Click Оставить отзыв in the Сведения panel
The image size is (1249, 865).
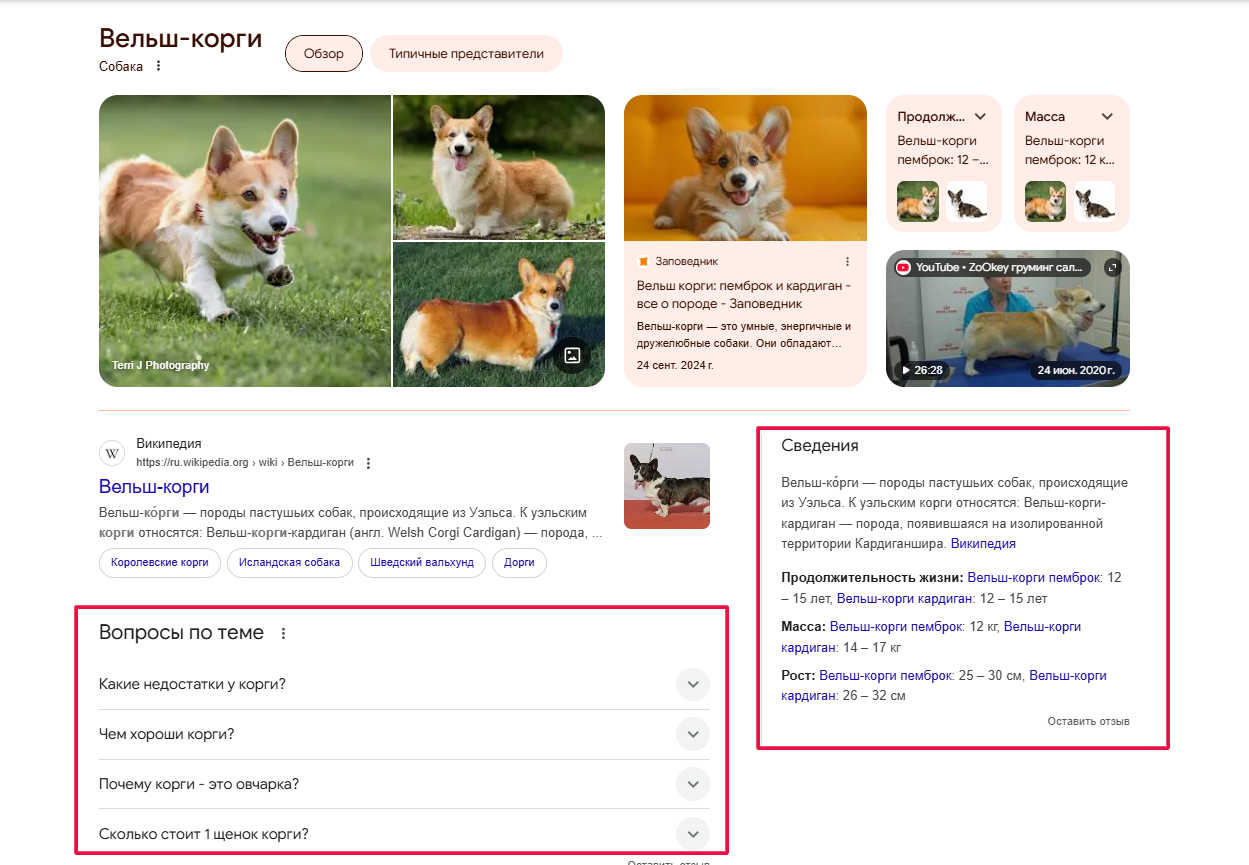click(x=1088, y=721)
